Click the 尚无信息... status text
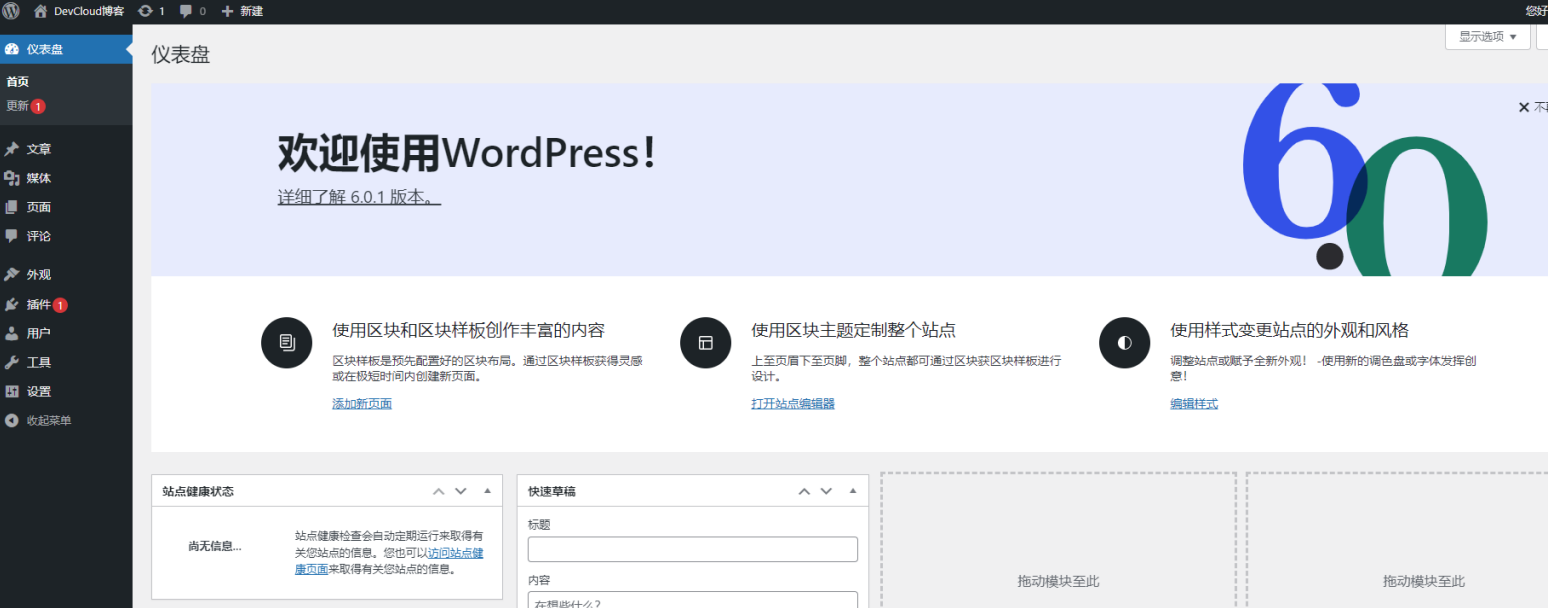Image resolution: width=1548 pixels, height=608 pixels. (215, 546)
